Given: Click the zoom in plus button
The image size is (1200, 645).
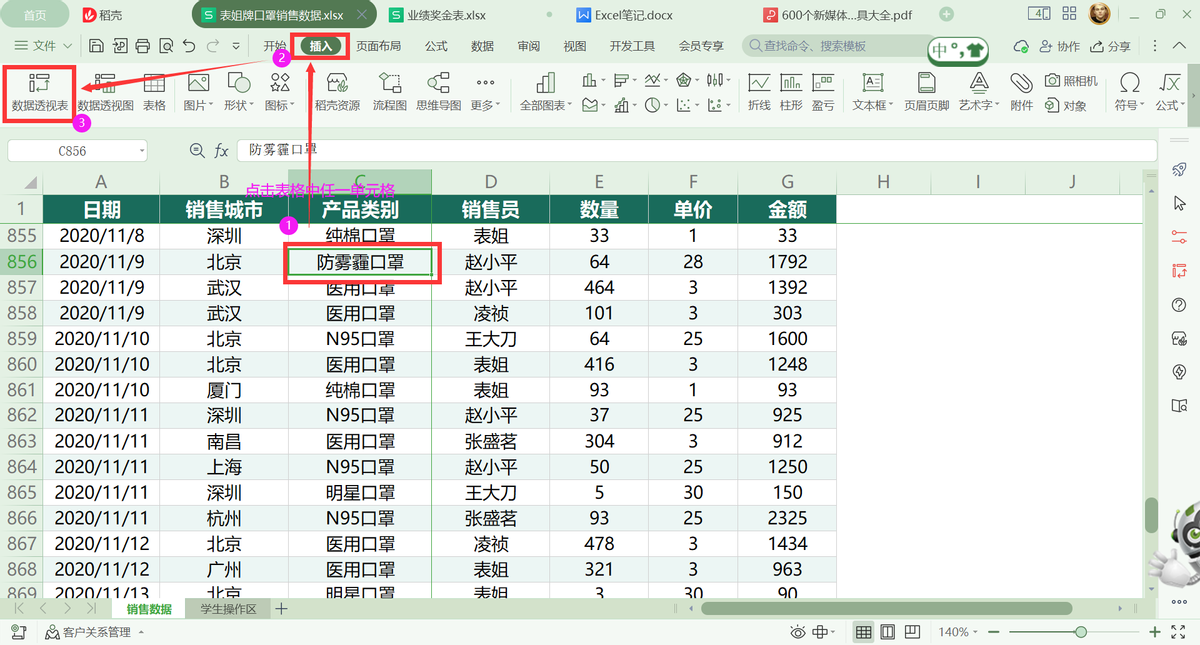Looking at the screenshot, I should [1155, 632].
